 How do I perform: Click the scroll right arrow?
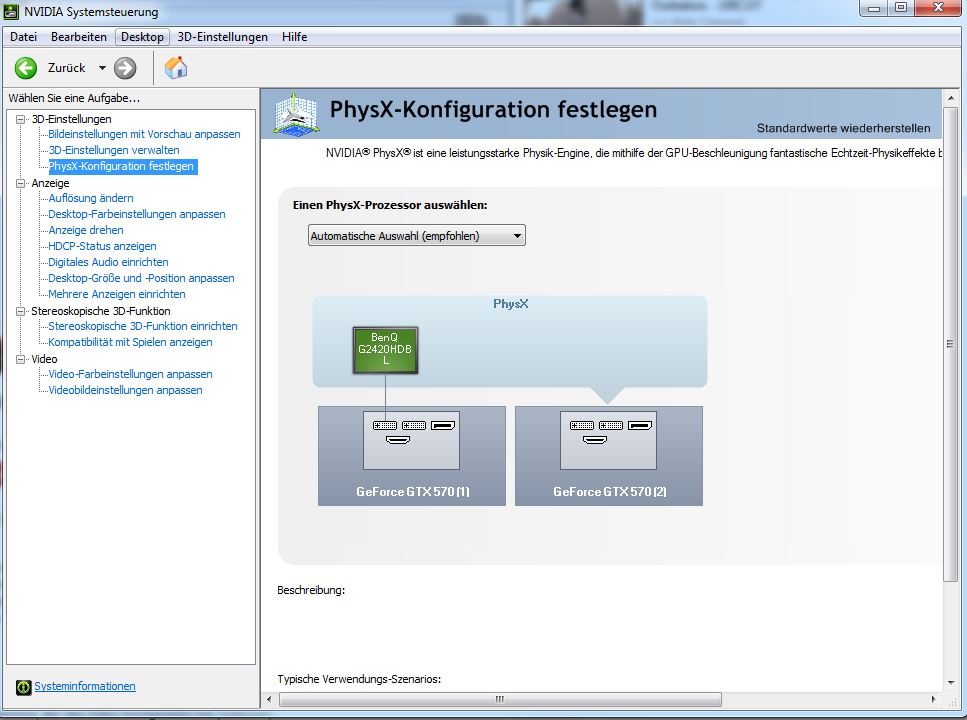pyautogui.click(x=933, y=699)
